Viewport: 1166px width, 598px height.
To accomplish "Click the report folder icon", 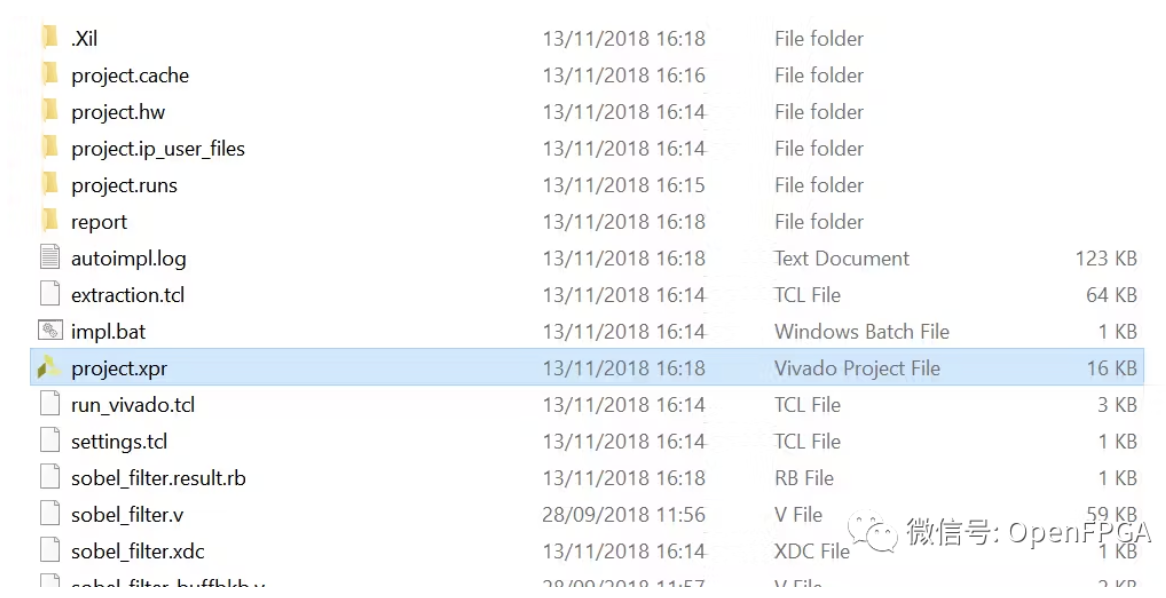I will tap(50, 221).
